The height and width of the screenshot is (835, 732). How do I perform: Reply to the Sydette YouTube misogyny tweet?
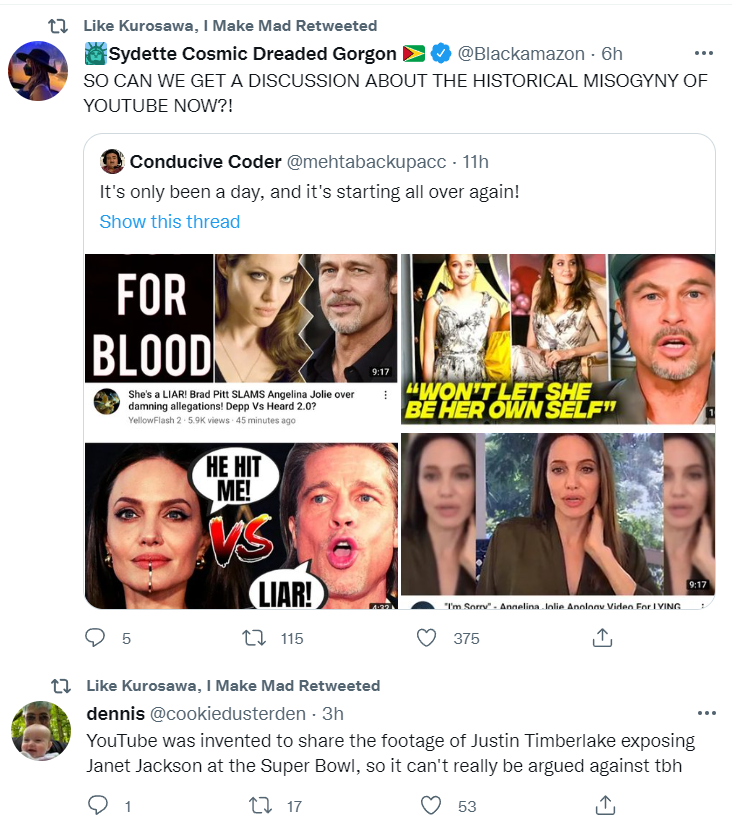[96, 637]
